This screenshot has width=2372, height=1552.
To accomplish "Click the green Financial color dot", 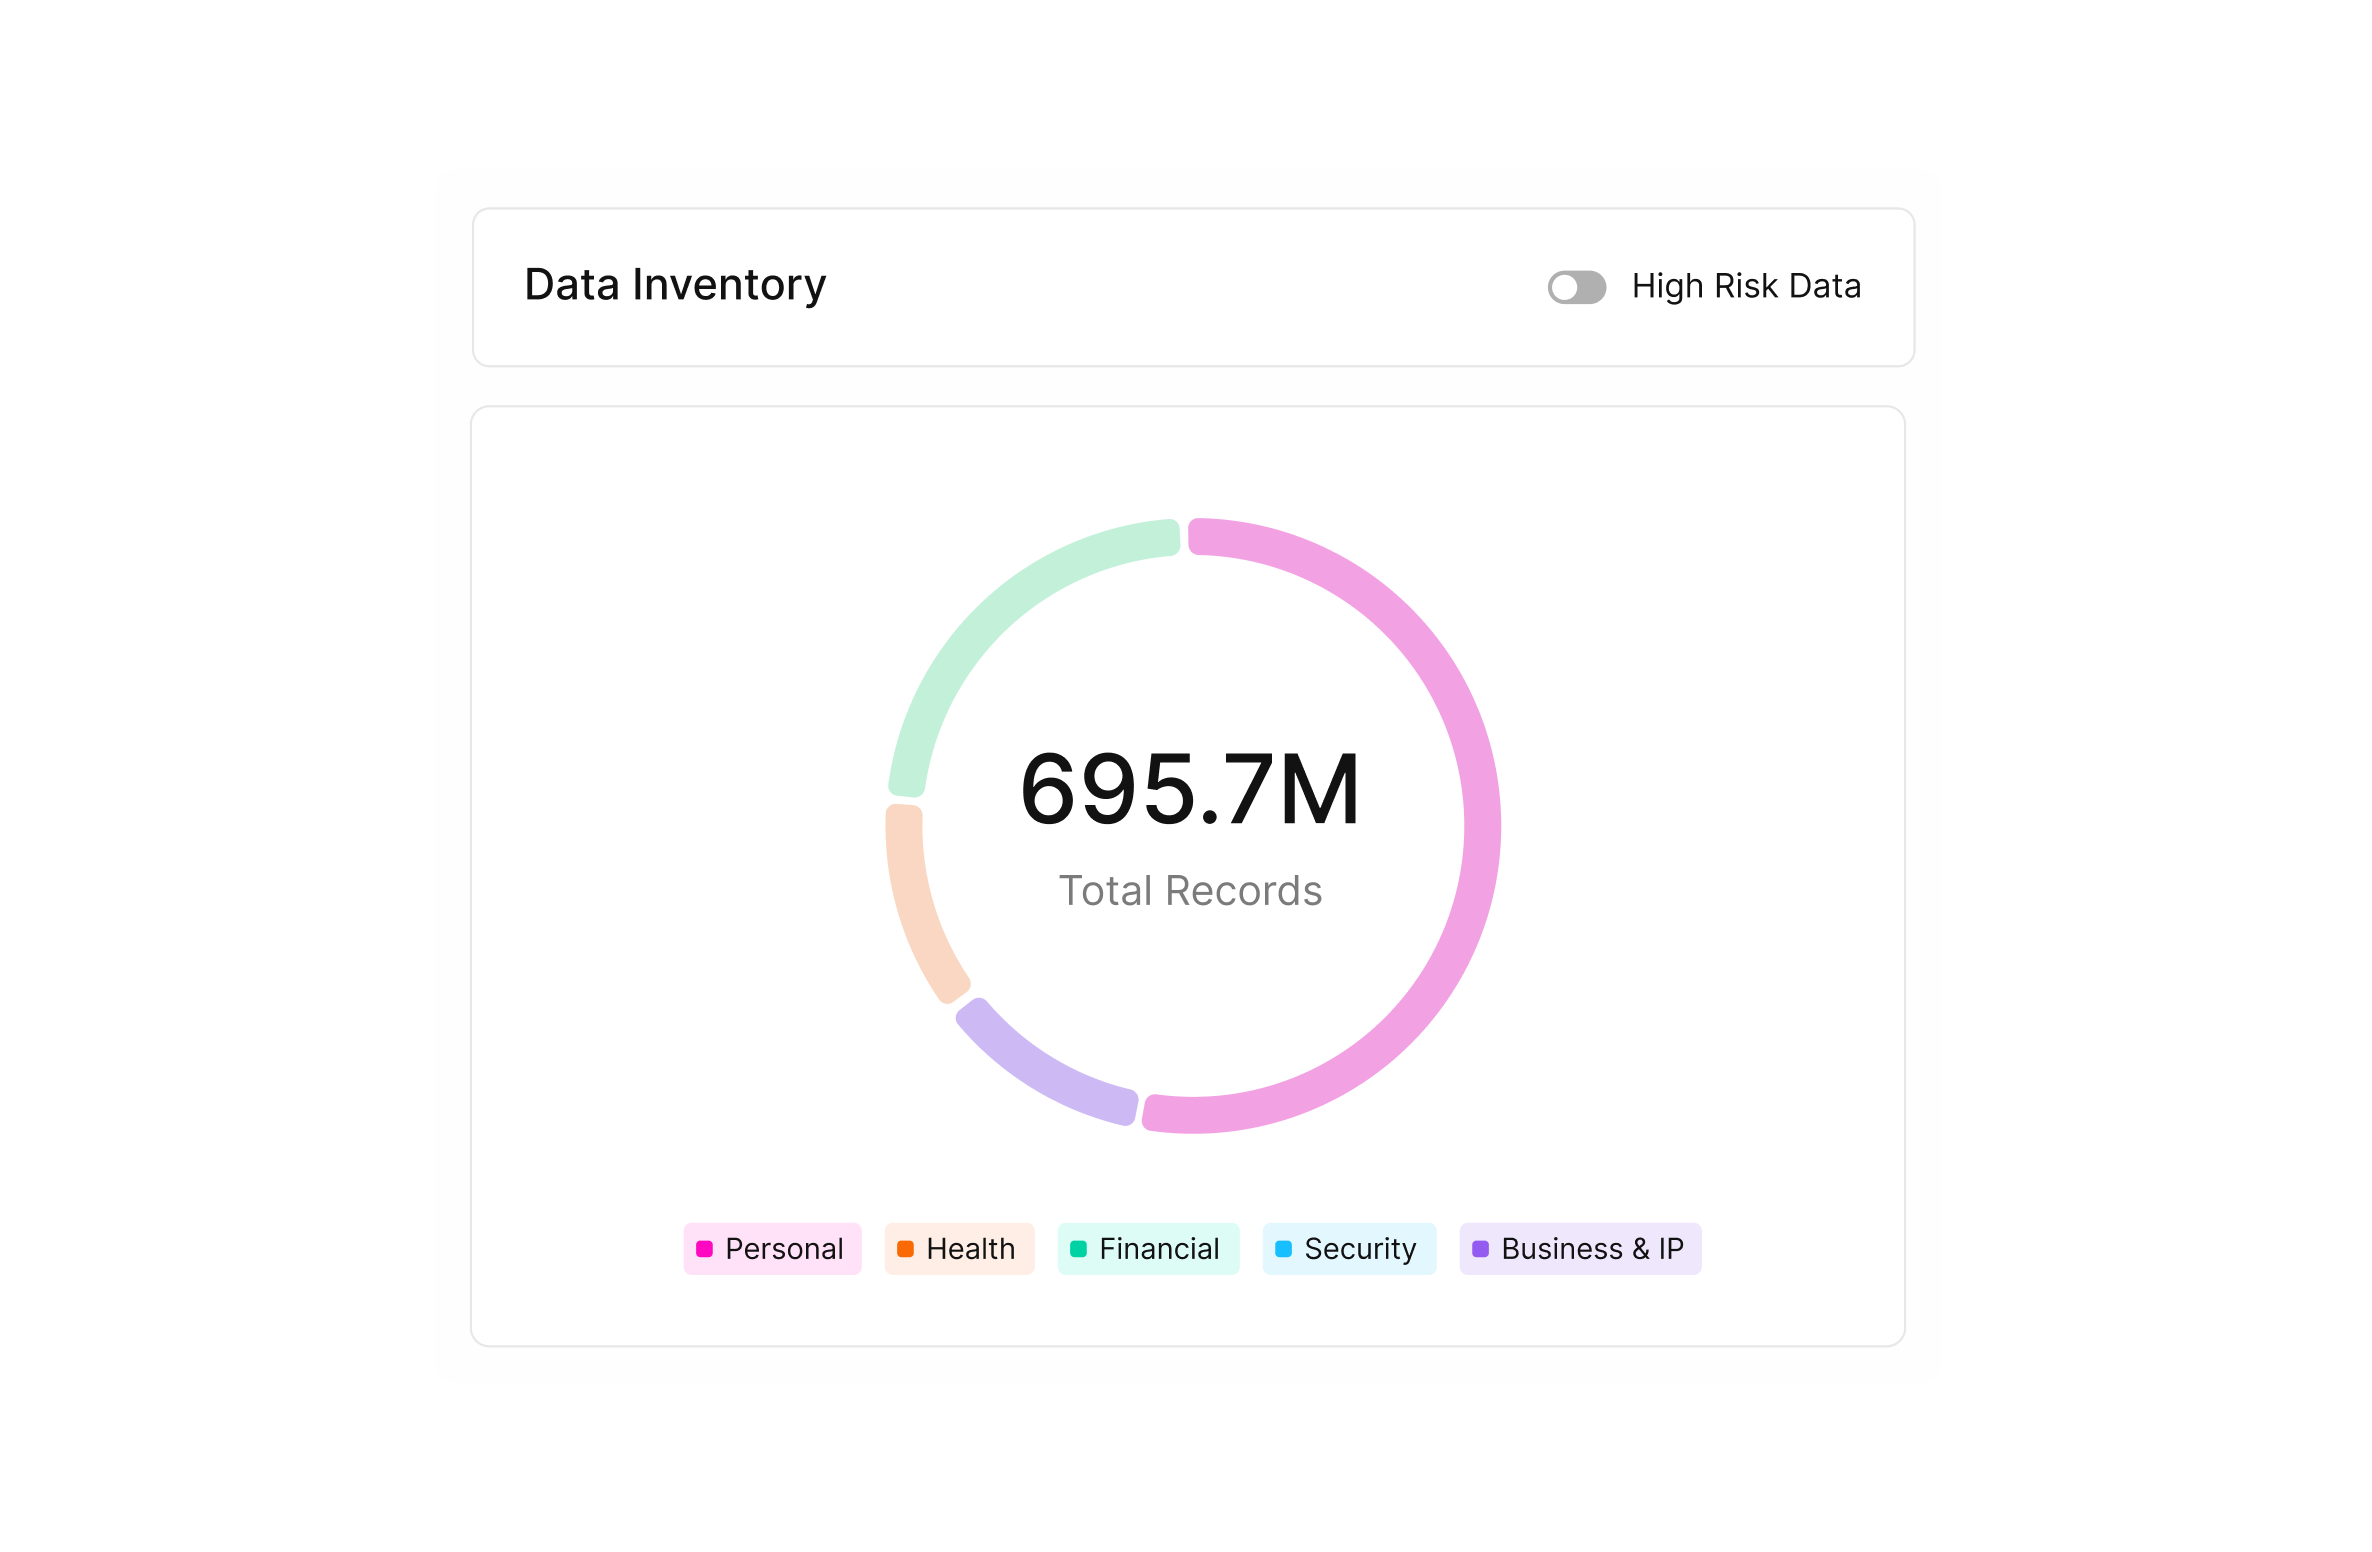I will [x=1078, y=1249].
